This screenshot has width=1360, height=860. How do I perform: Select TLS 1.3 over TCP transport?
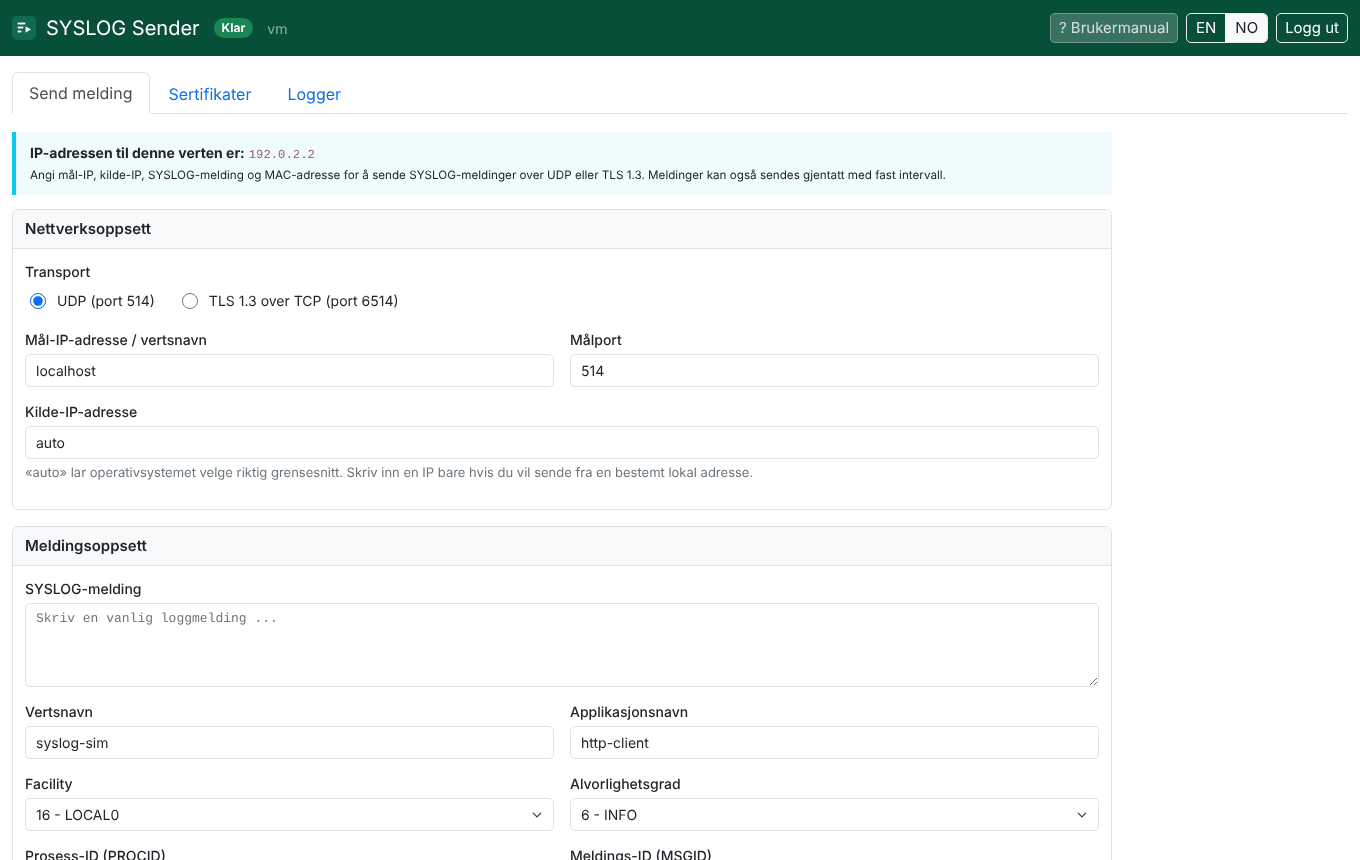(190, 301)
